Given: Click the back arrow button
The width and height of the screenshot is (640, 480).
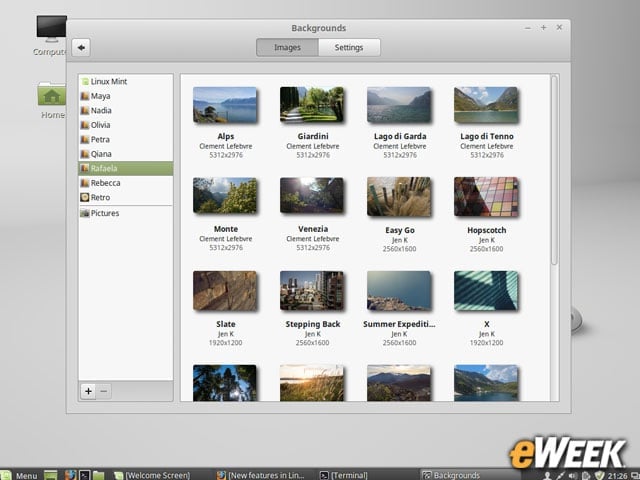Looking at the screenshot, I should click(x=81, y=47).
